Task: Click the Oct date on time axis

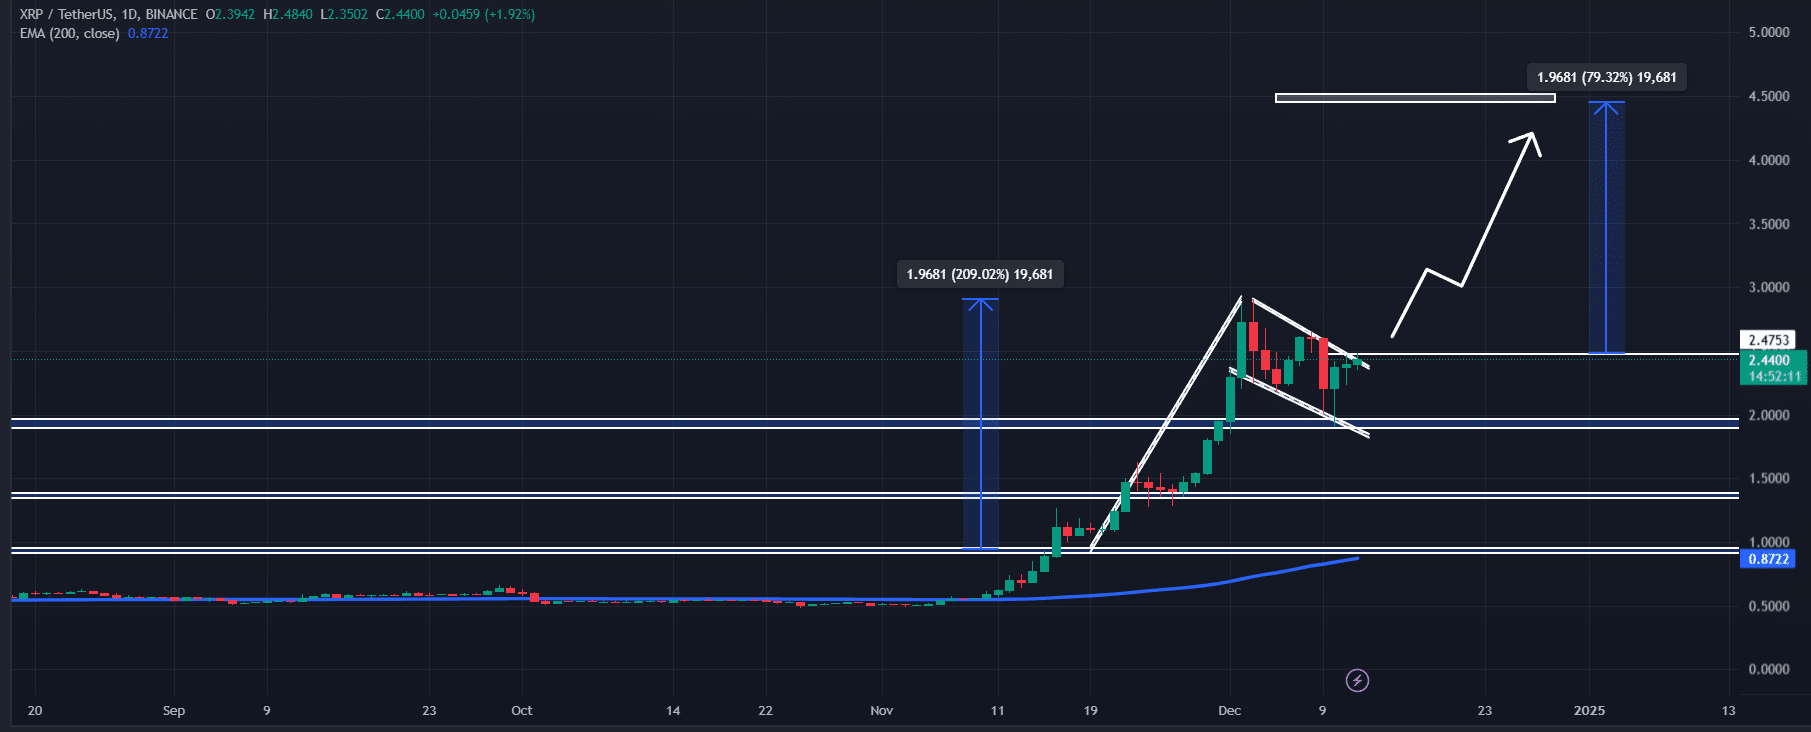Action: (x=522, y=711)
